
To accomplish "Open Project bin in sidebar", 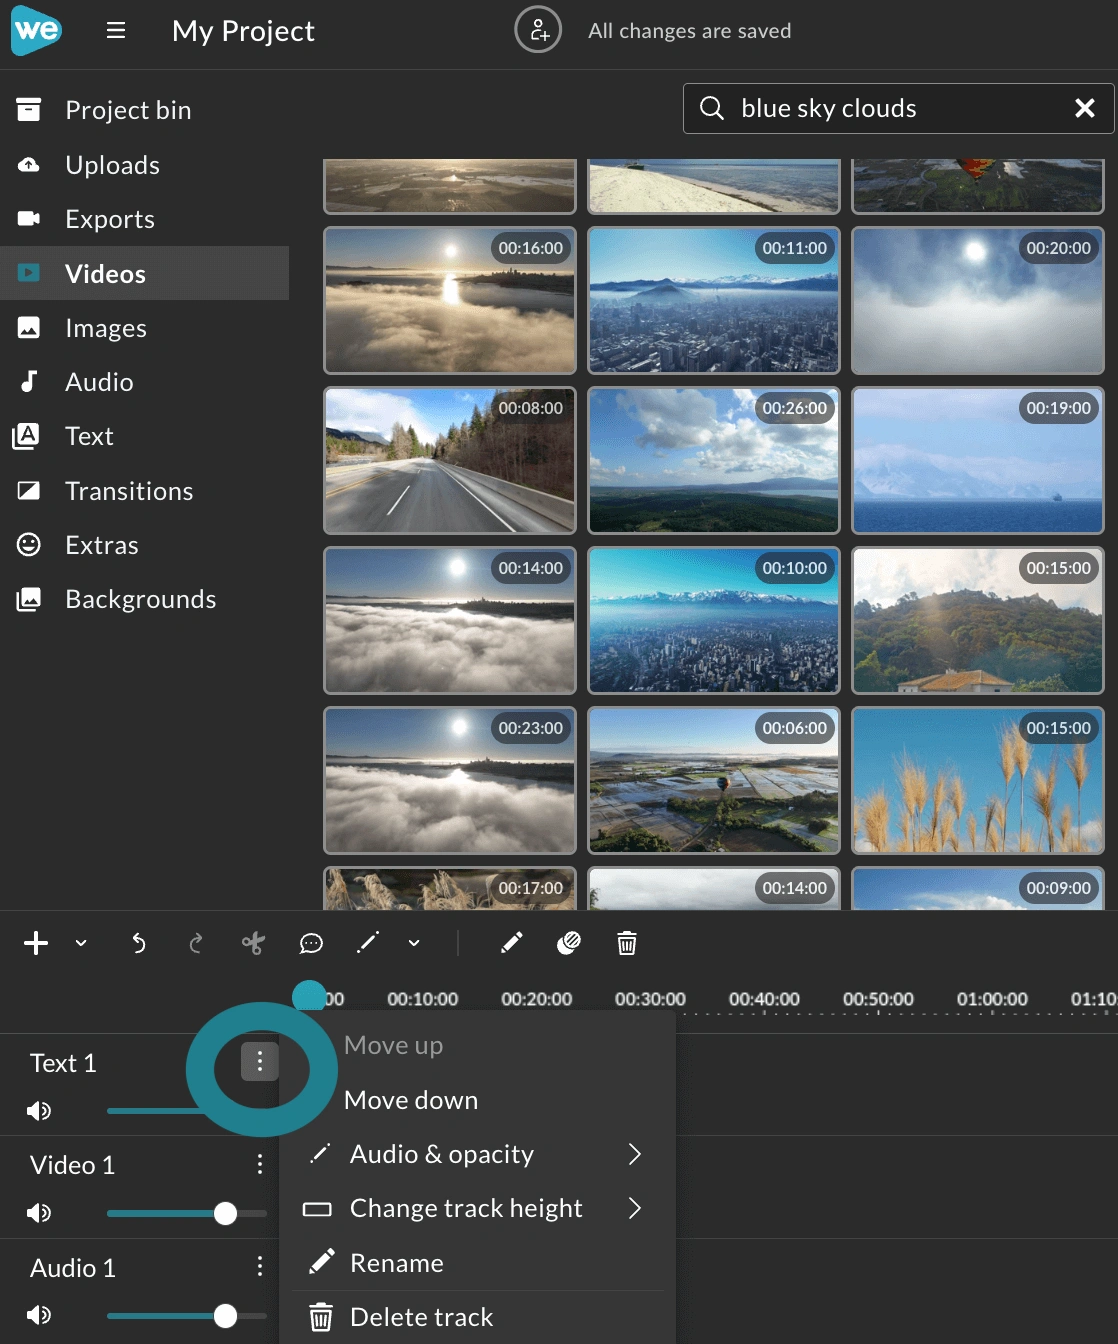I will point(144,110).
